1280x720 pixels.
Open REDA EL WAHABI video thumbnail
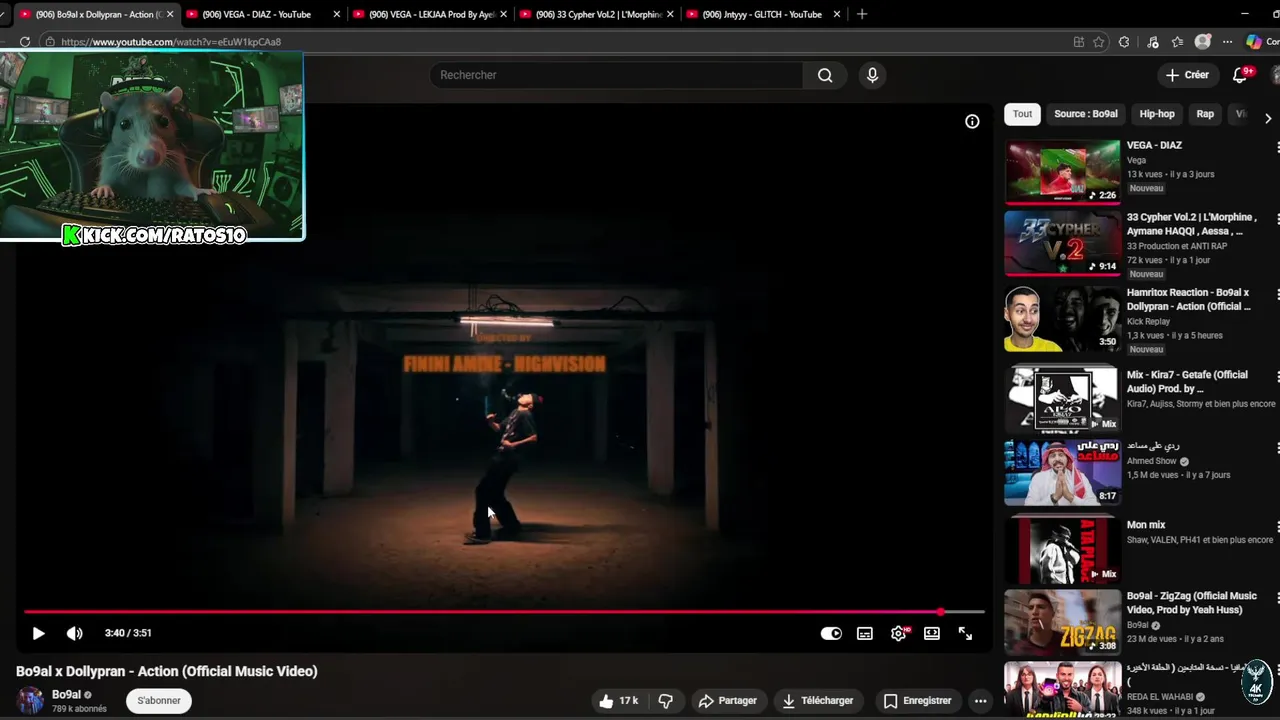pyautogui.click(x=1062, y=690)
